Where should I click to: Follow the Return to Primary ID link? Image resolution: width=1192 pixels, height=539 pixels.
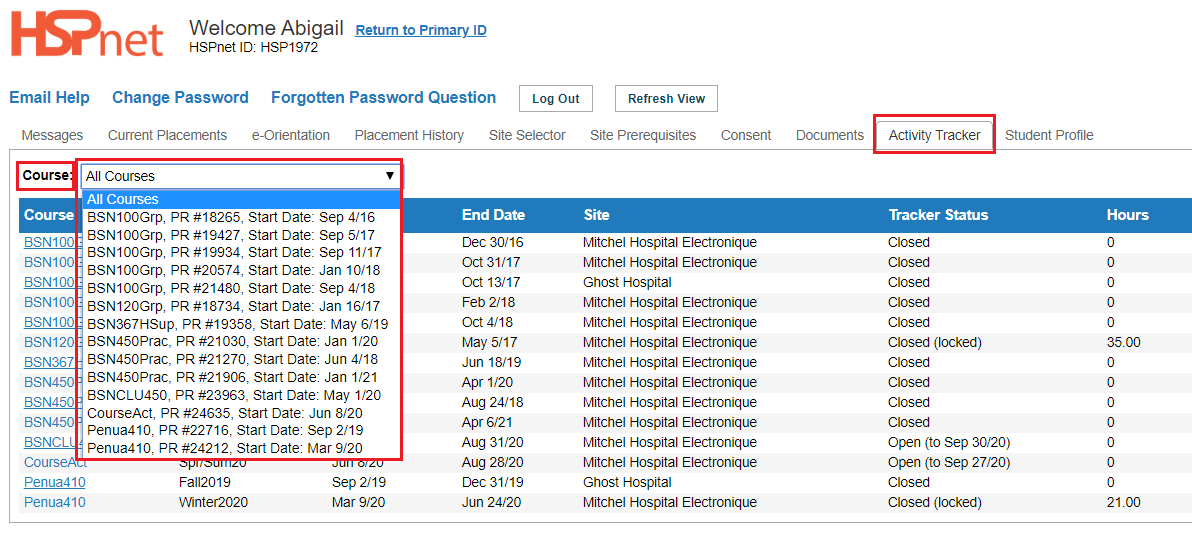tap(421, 30)
